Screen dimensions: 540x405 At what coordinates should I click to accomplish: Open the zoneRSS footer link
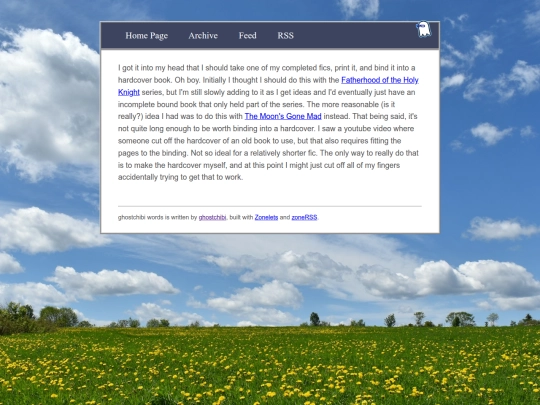click(304, 217)
